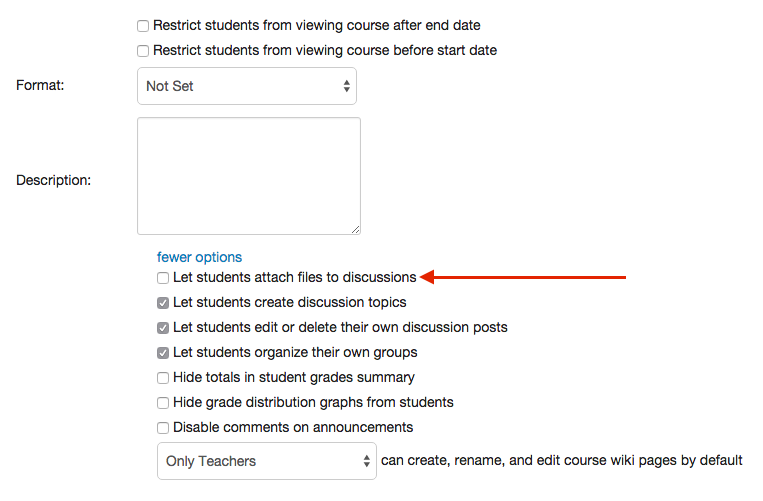The image size is (763, 501).
Task: Click the Hide grade distribution graphs label text
Action: click(x=313, y=403)
